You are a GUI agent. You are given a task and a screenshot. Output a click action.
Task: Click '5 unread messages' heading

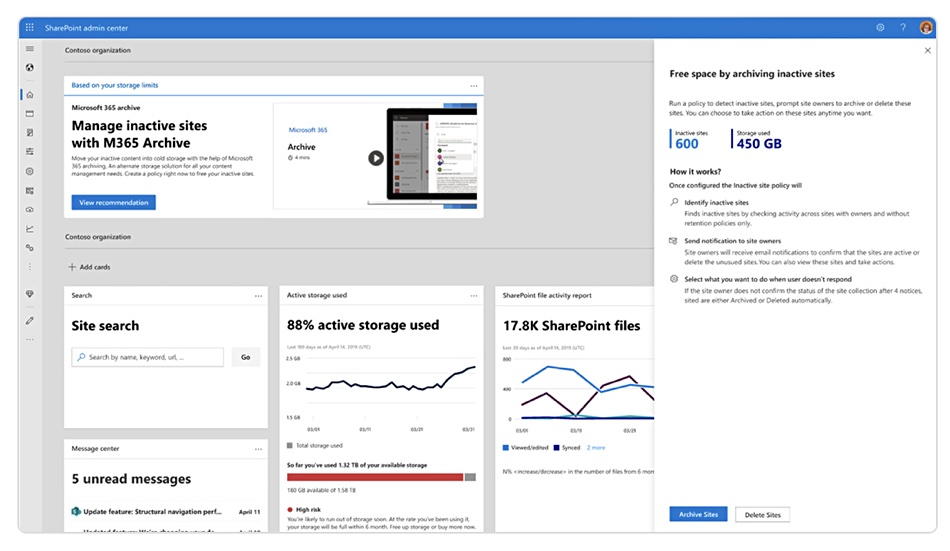pos(131,479)
